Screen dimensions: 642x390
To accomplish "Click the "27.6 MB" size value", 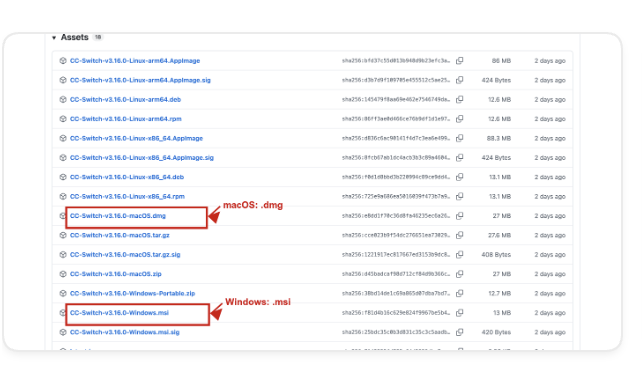I will tap(500, 235).
